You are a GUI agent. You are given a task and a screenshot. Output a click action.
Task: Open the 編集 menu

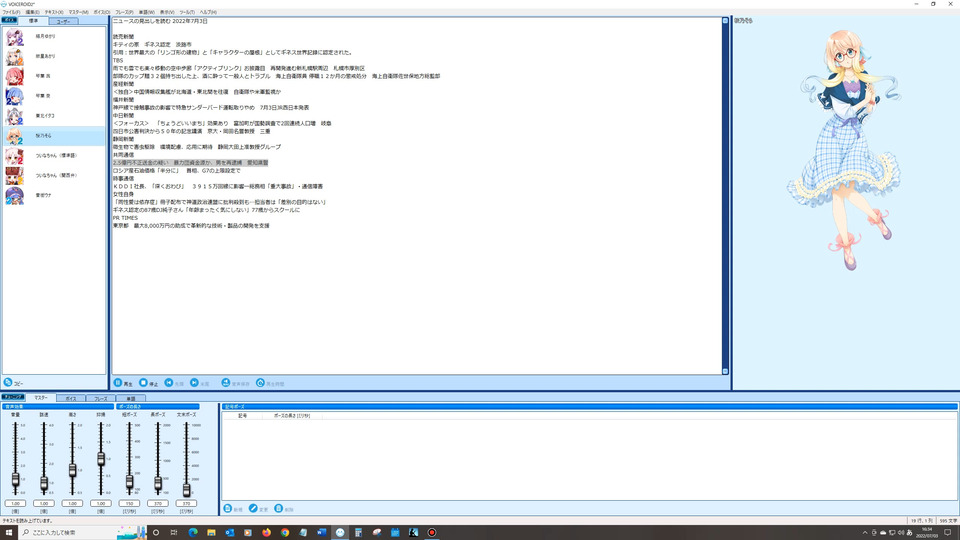32,12
